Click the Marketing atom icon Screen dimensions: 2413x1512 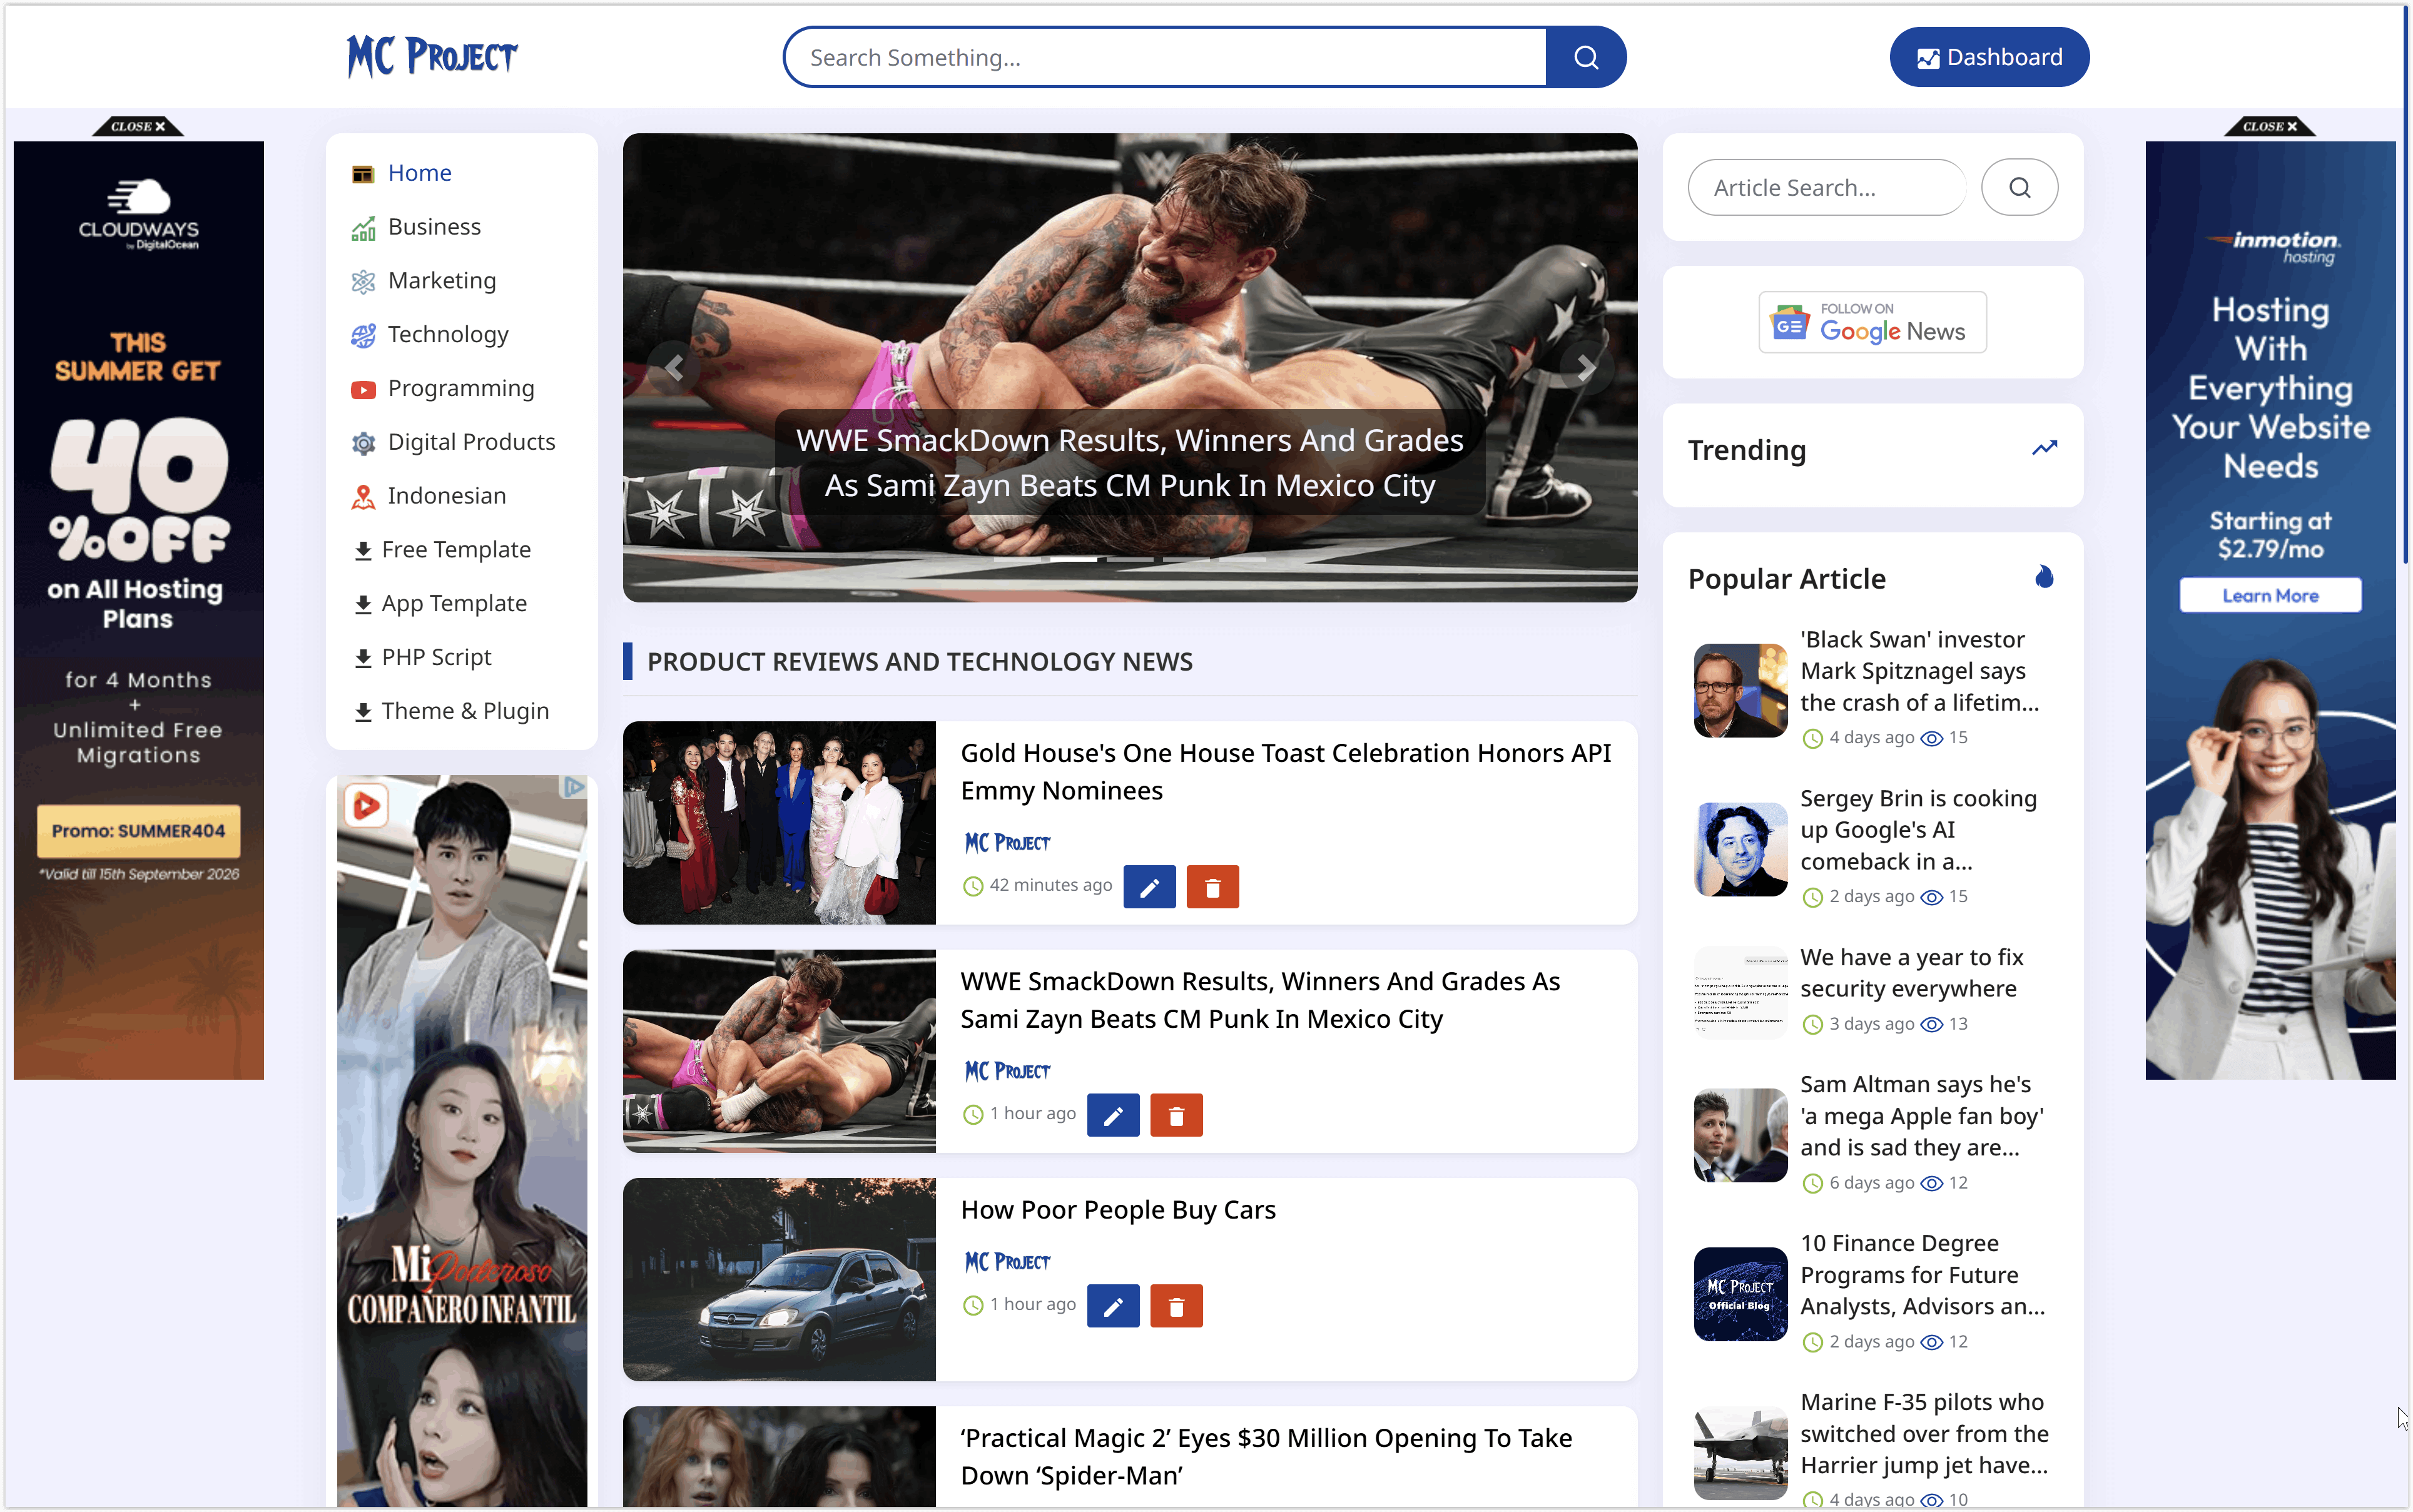pos(363,281)
